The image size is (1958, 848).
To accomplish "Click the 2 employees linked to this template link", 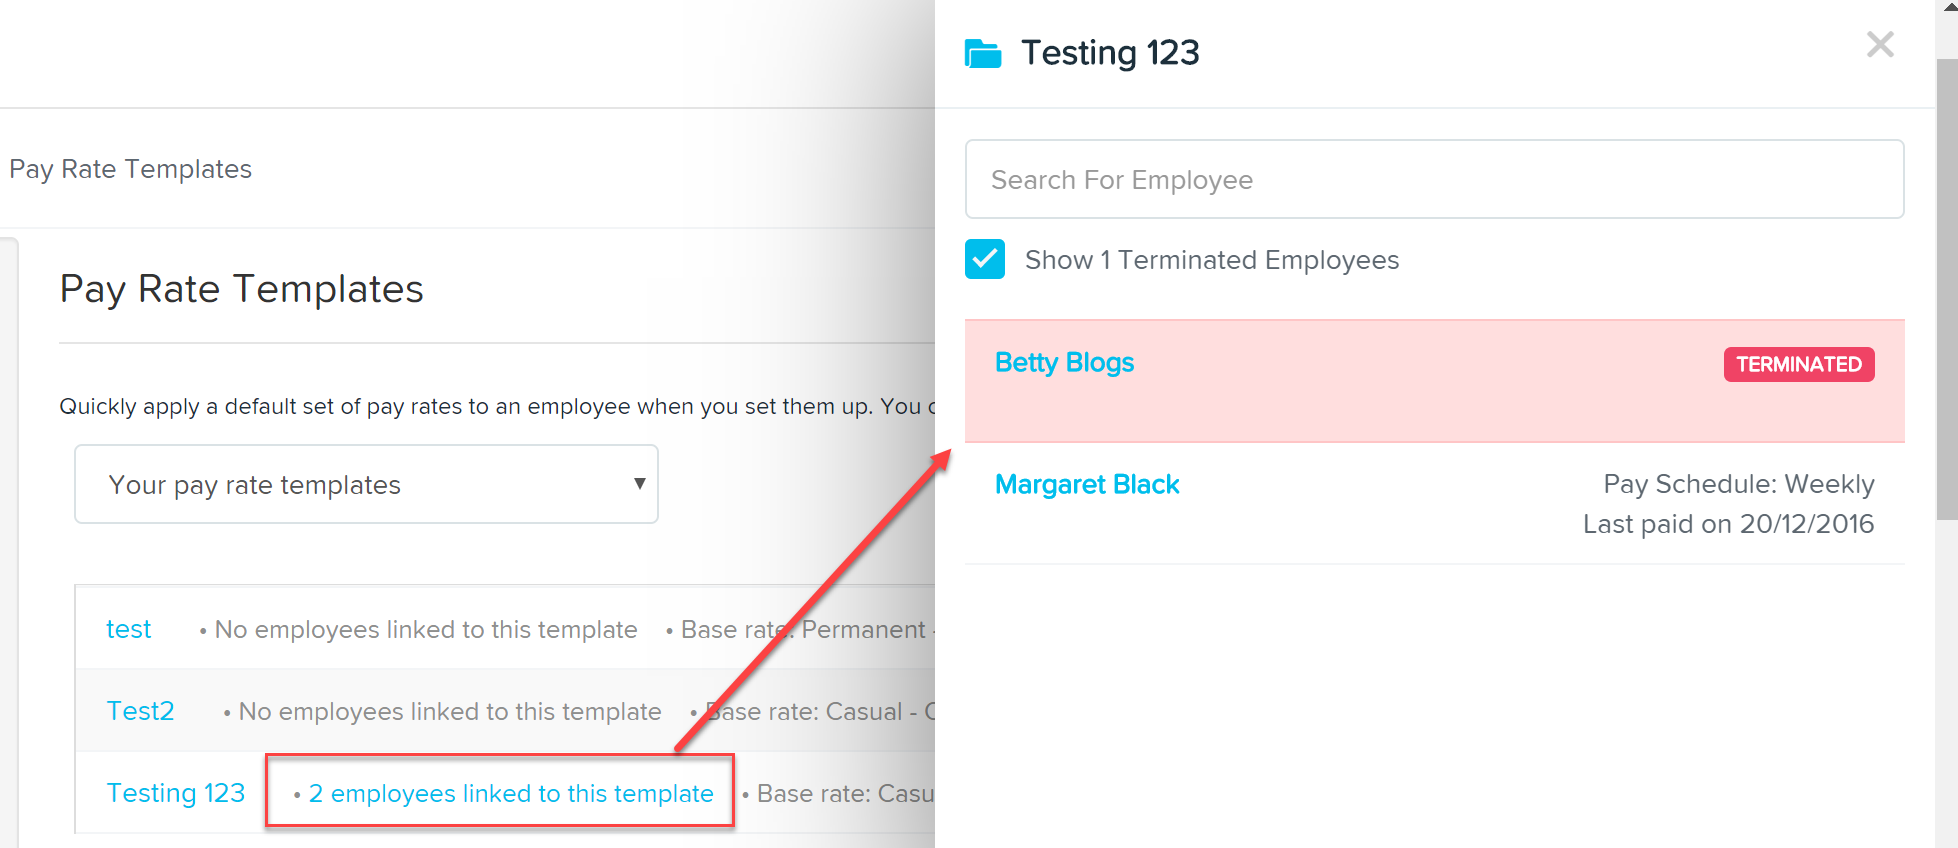I will click(509, 793).
